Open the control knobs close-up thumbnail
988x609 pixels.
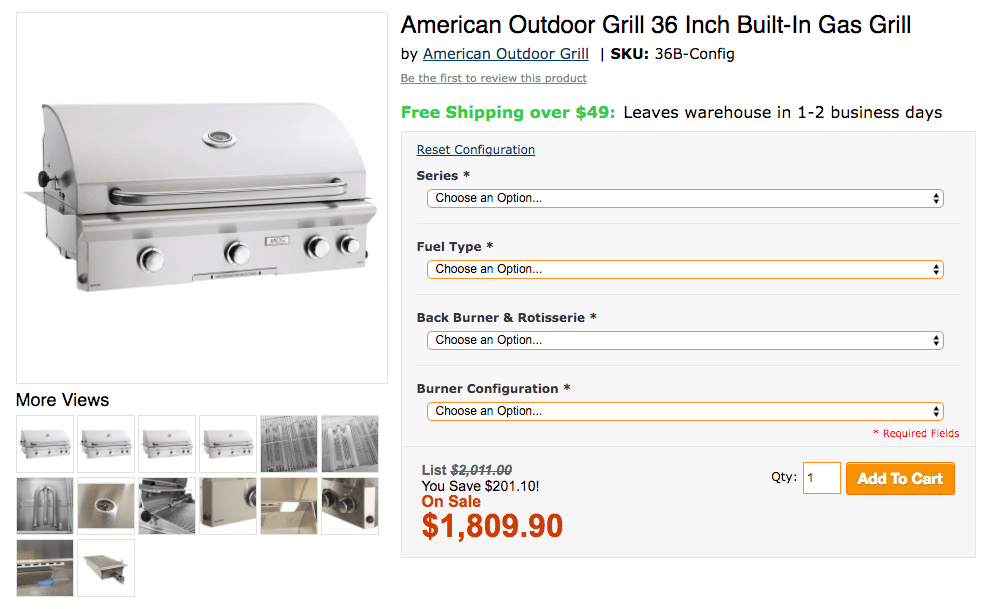(349, 505)
